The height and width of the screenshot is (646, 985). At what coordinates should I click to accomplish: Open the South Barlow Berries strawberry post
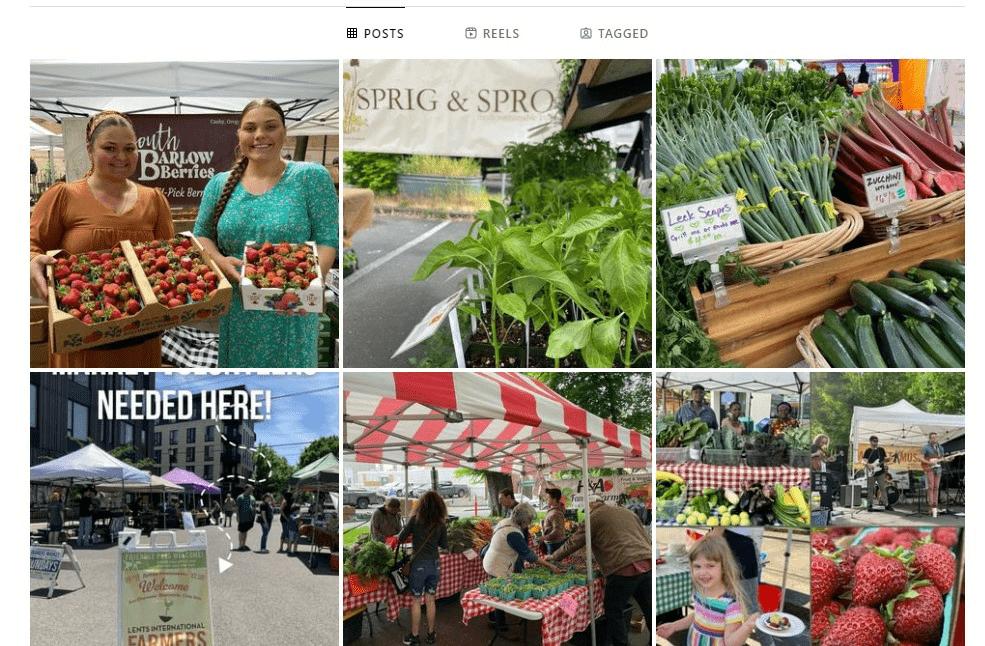[184, 214]
